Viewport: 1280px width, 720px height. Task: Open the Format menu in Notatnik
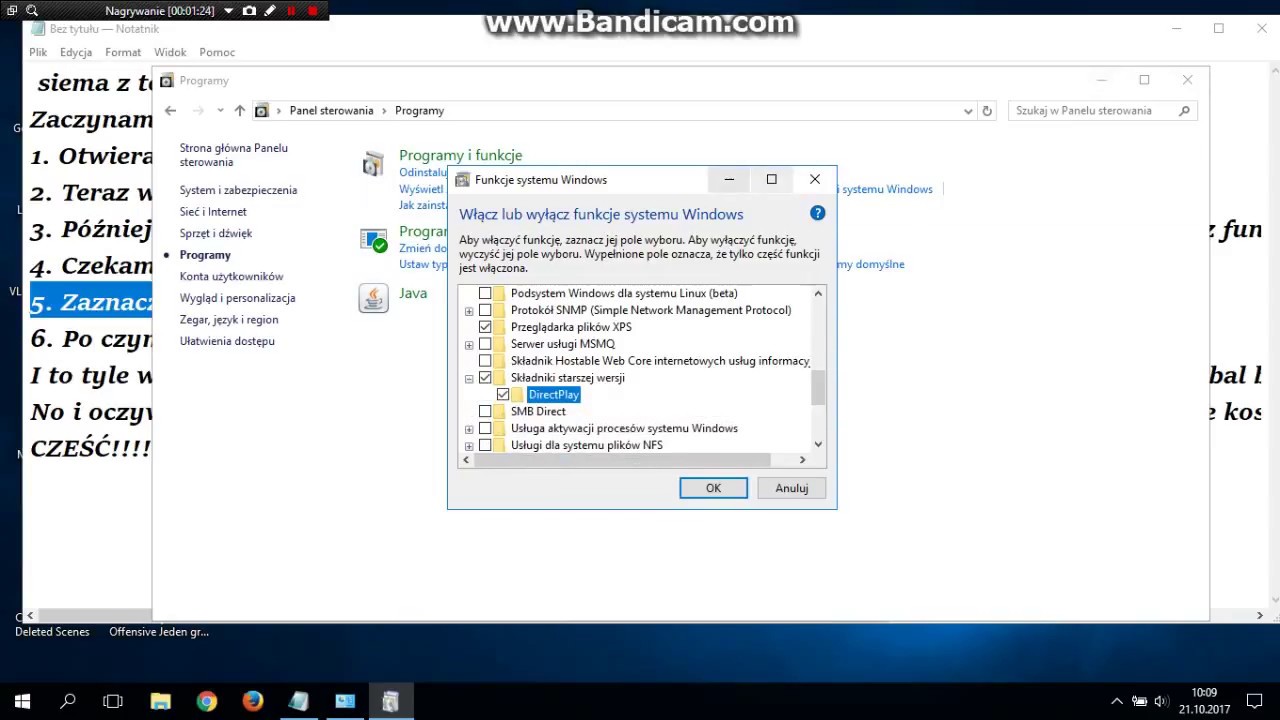click(123, 52)
